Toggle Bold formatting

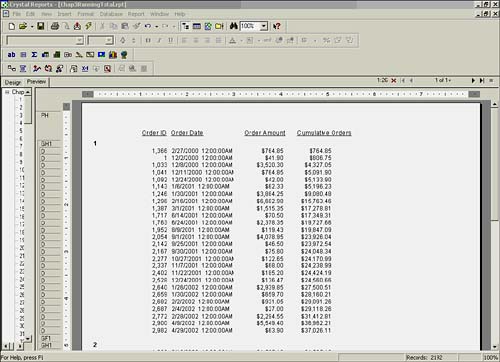[x=148, y=40]
